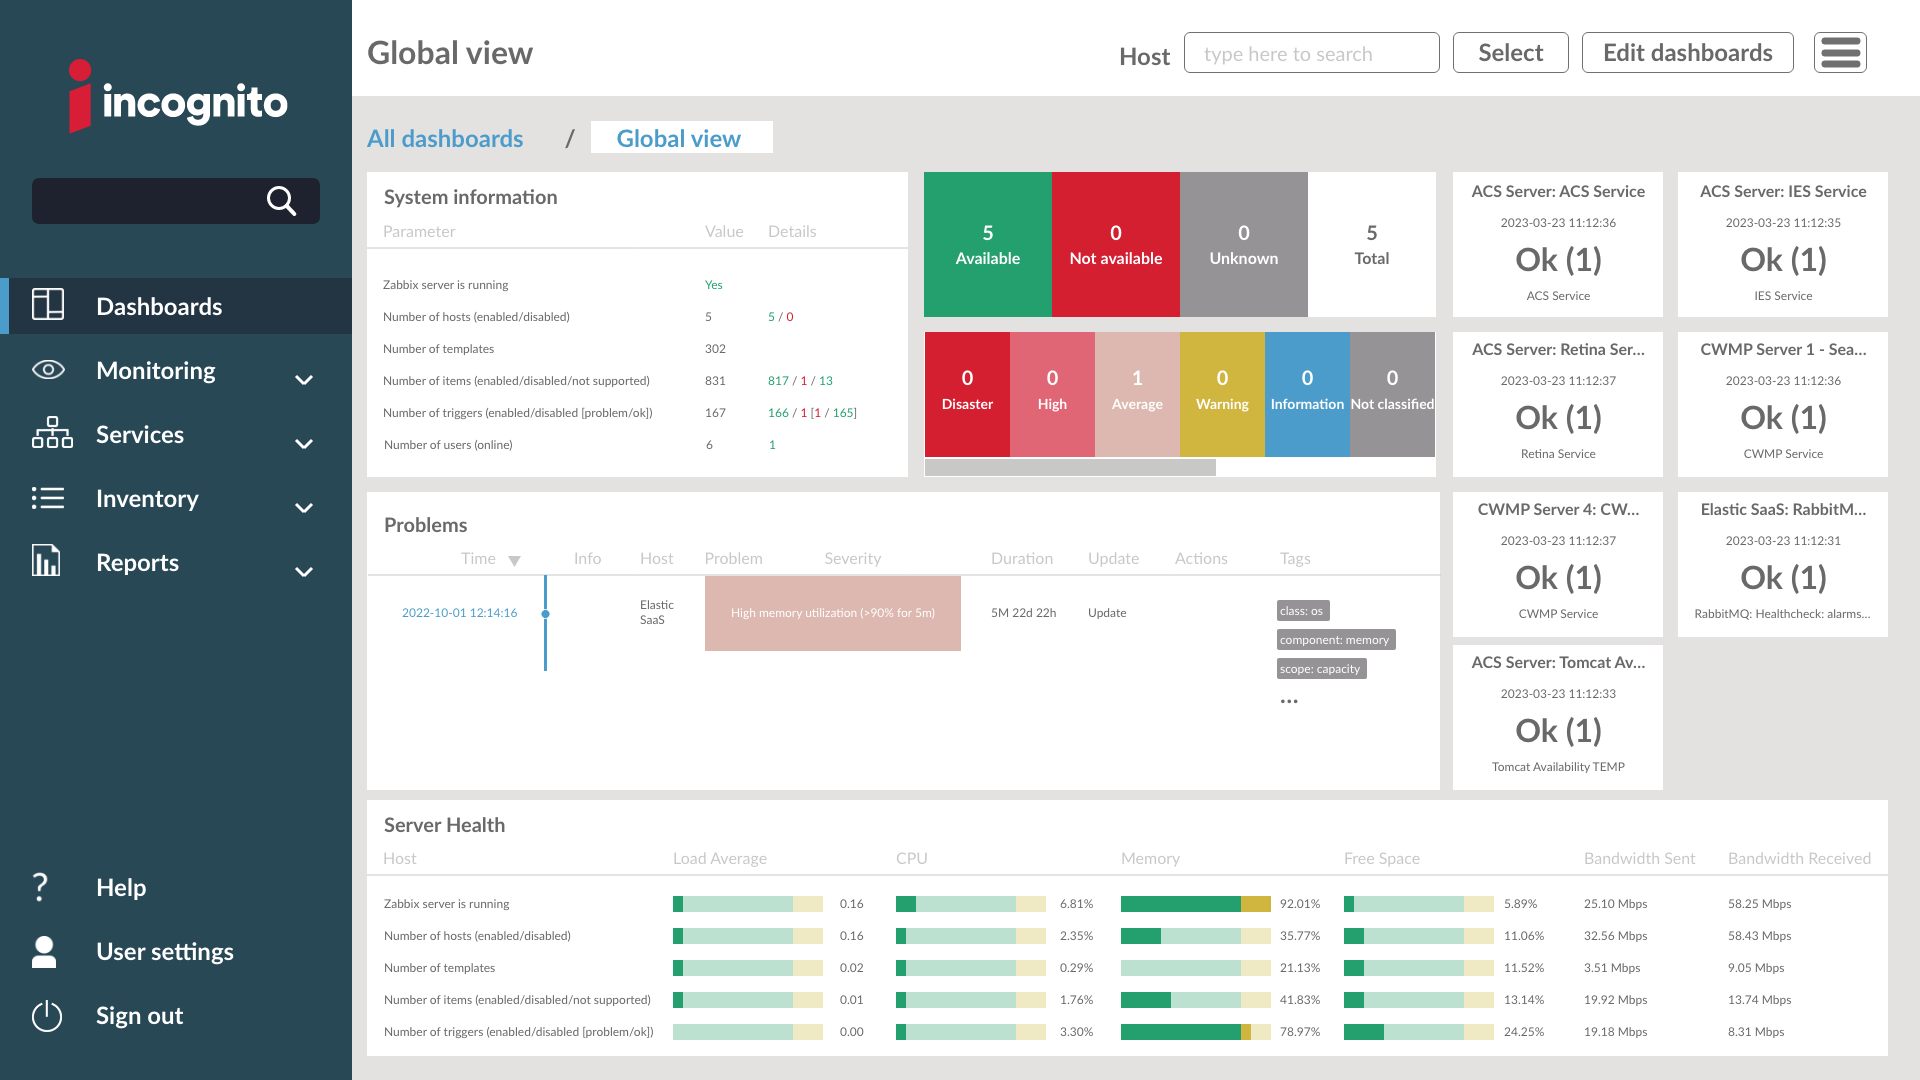The height and width of the screenshot is (1080, 1920).
Task: Select the Global view tab
Action: (679, 138)
